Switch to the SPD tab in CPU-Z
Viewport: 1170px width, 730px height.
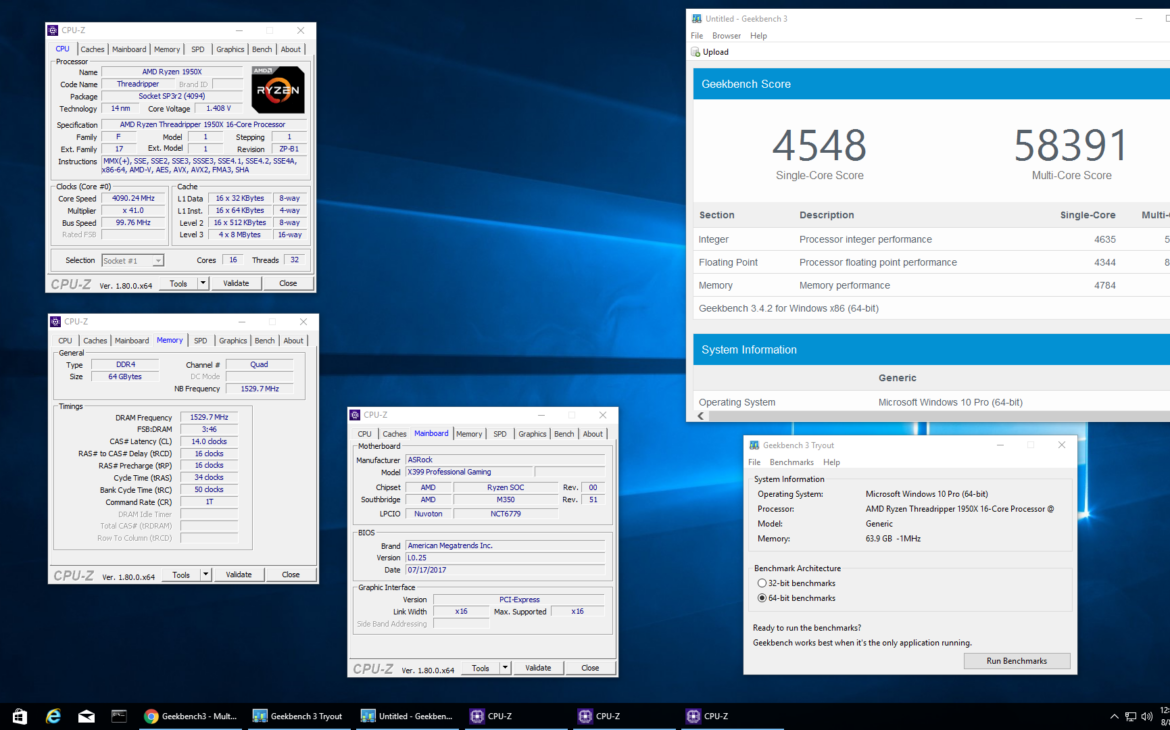pos(198,48)
